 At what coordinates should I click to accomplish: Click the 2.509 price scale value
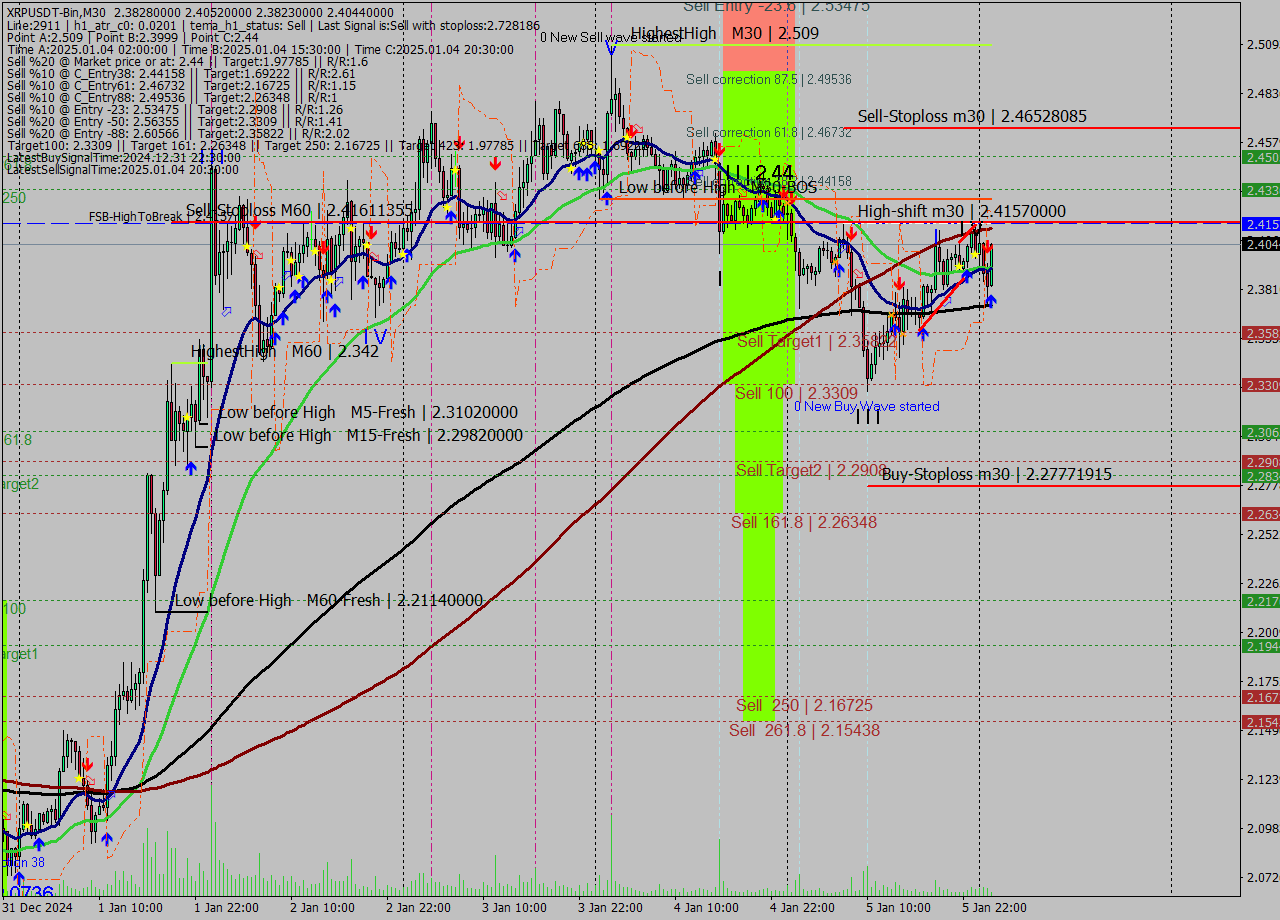1262,45
